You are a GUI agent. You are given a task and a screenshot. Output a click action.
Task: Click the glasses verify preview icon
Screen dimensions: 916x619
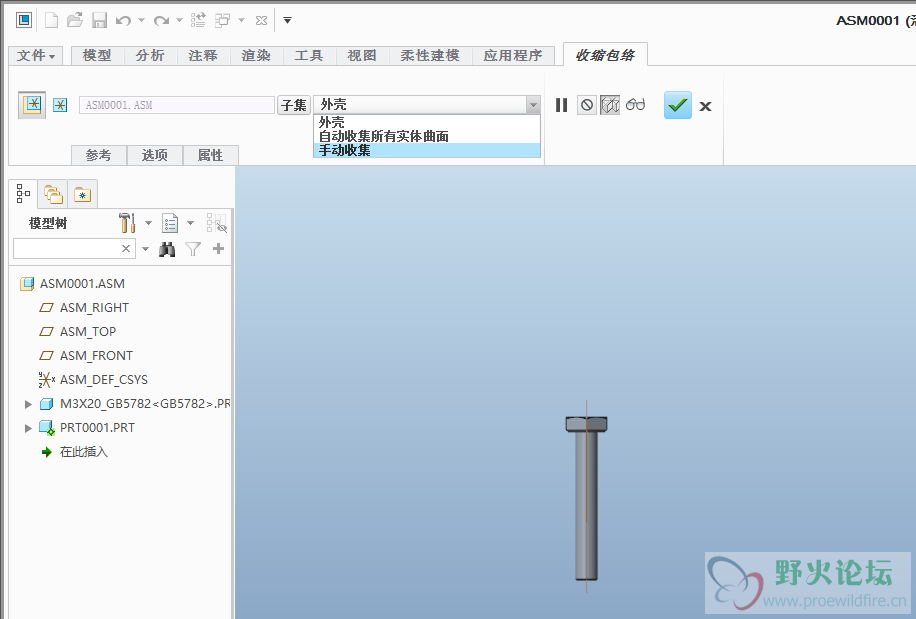tap(636, 105)
